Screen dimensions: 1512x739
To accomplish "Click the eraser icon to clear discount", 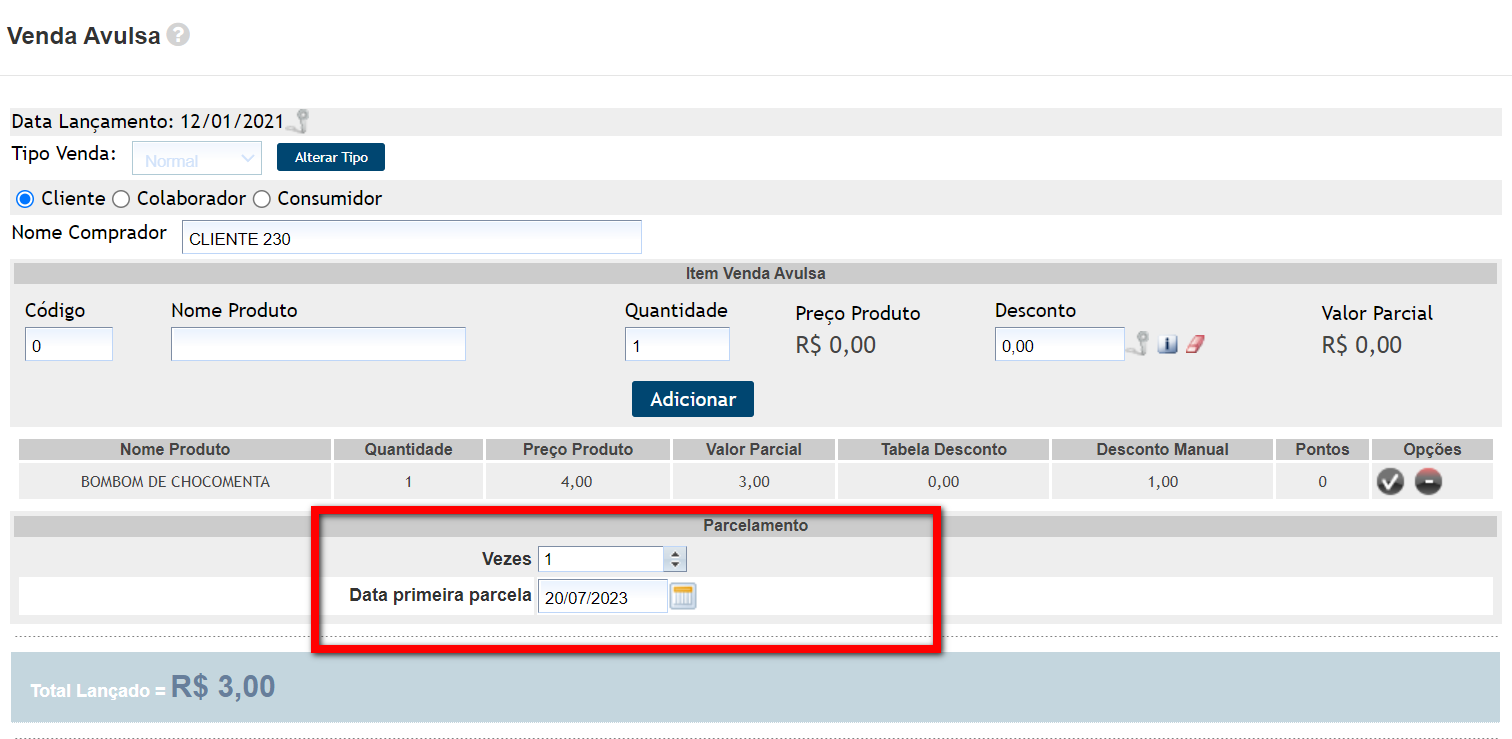I will (x=1195, y=345).
